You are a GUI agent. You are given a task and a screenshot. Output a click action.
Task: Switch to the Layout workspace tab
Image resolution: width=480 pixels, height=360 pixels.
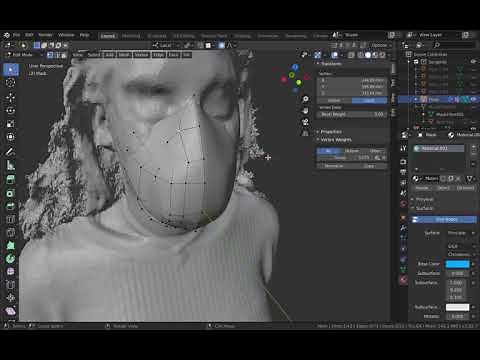point(108,36)
